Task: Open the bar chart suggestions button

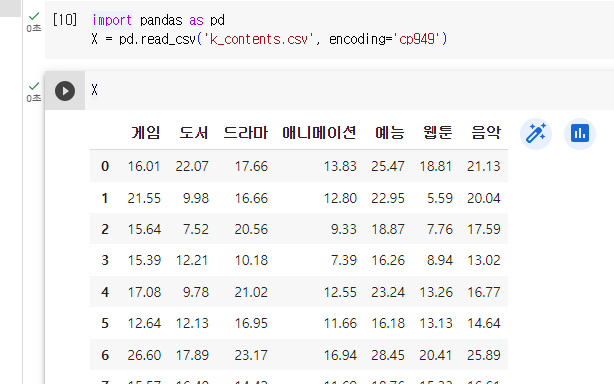Action: coord(580,134)
